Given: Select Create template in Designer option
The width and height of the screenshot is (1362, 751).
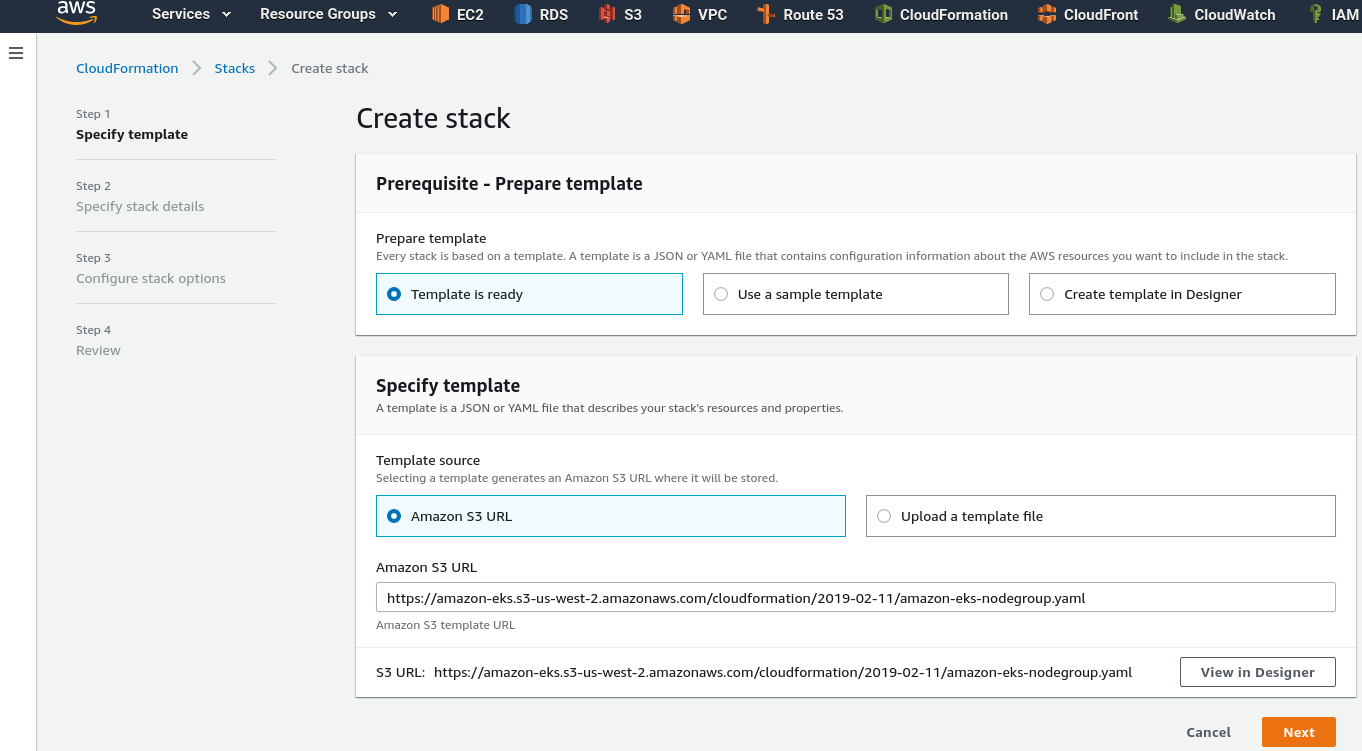Looking at the screenshot, I should pyautogui.click(x=1182, y=294).
